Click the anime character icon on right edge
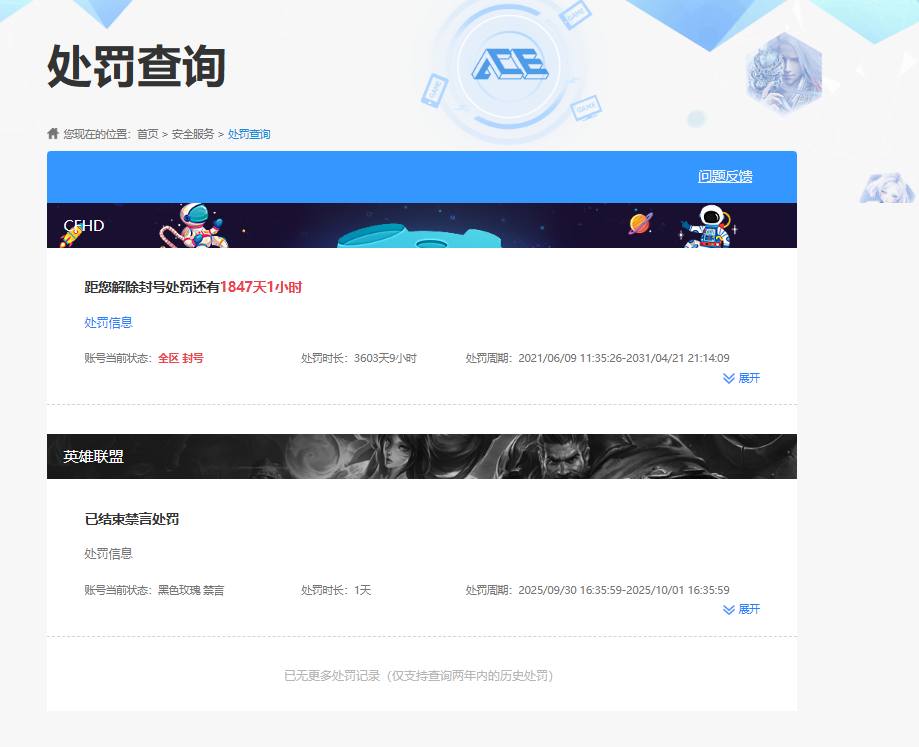The width and height of the screenshot is (919, 747). pos(884,186)
